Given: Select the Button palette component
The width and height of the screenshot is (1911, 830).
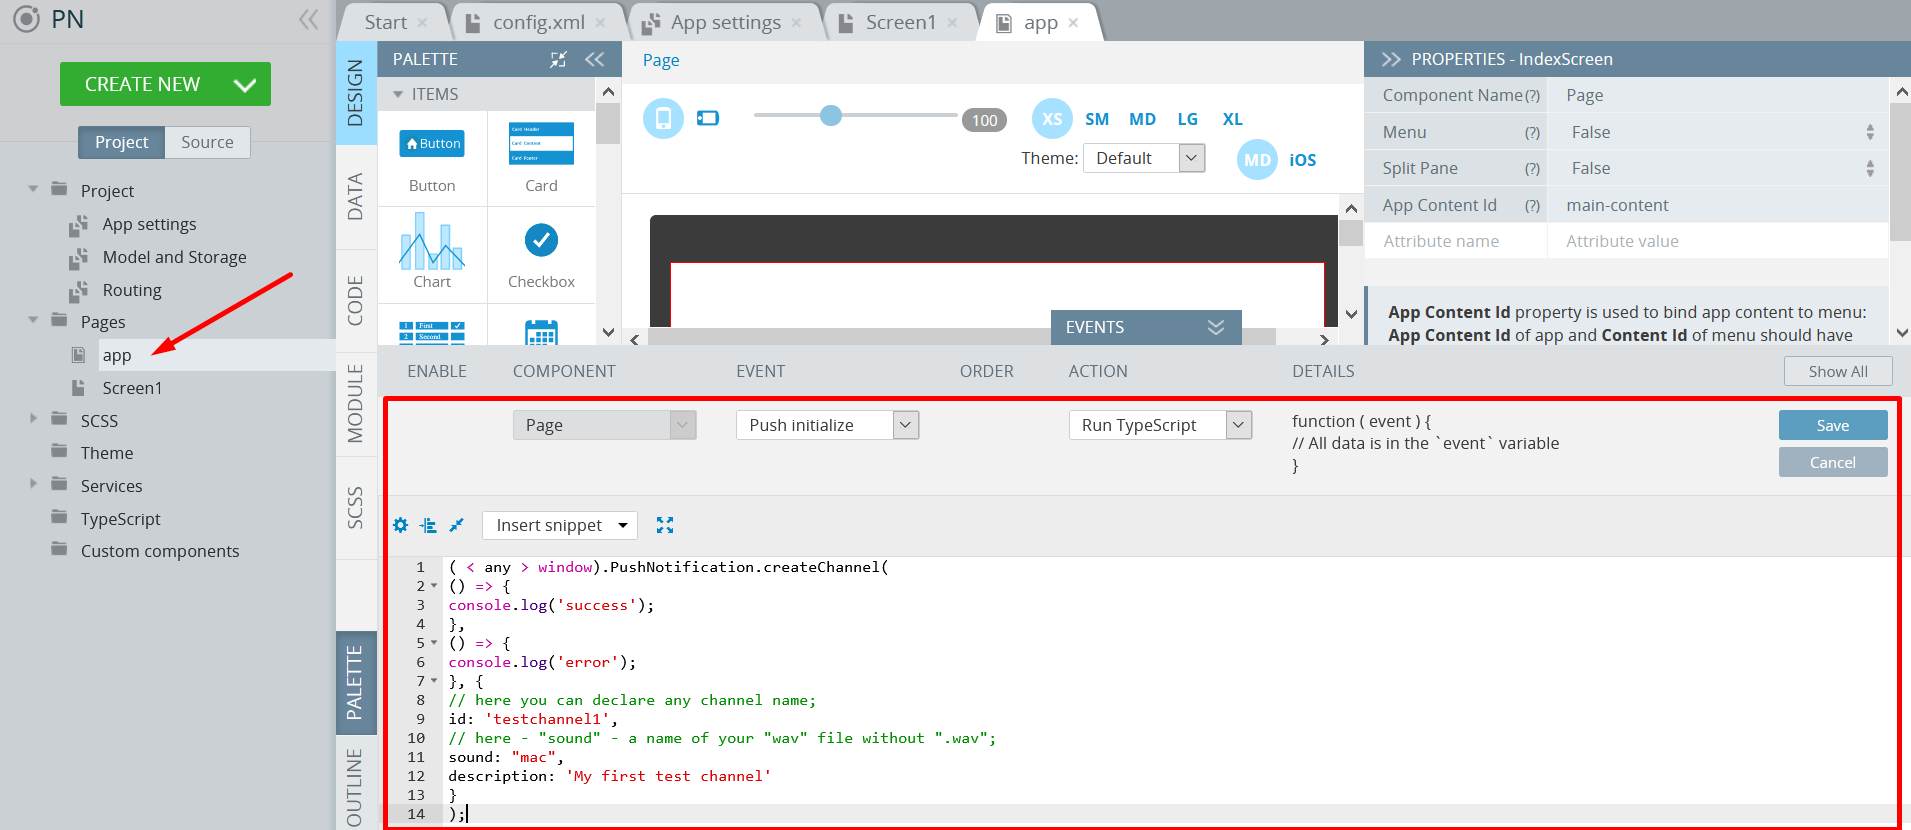Looking at the screenshot, I should [432, 158].
